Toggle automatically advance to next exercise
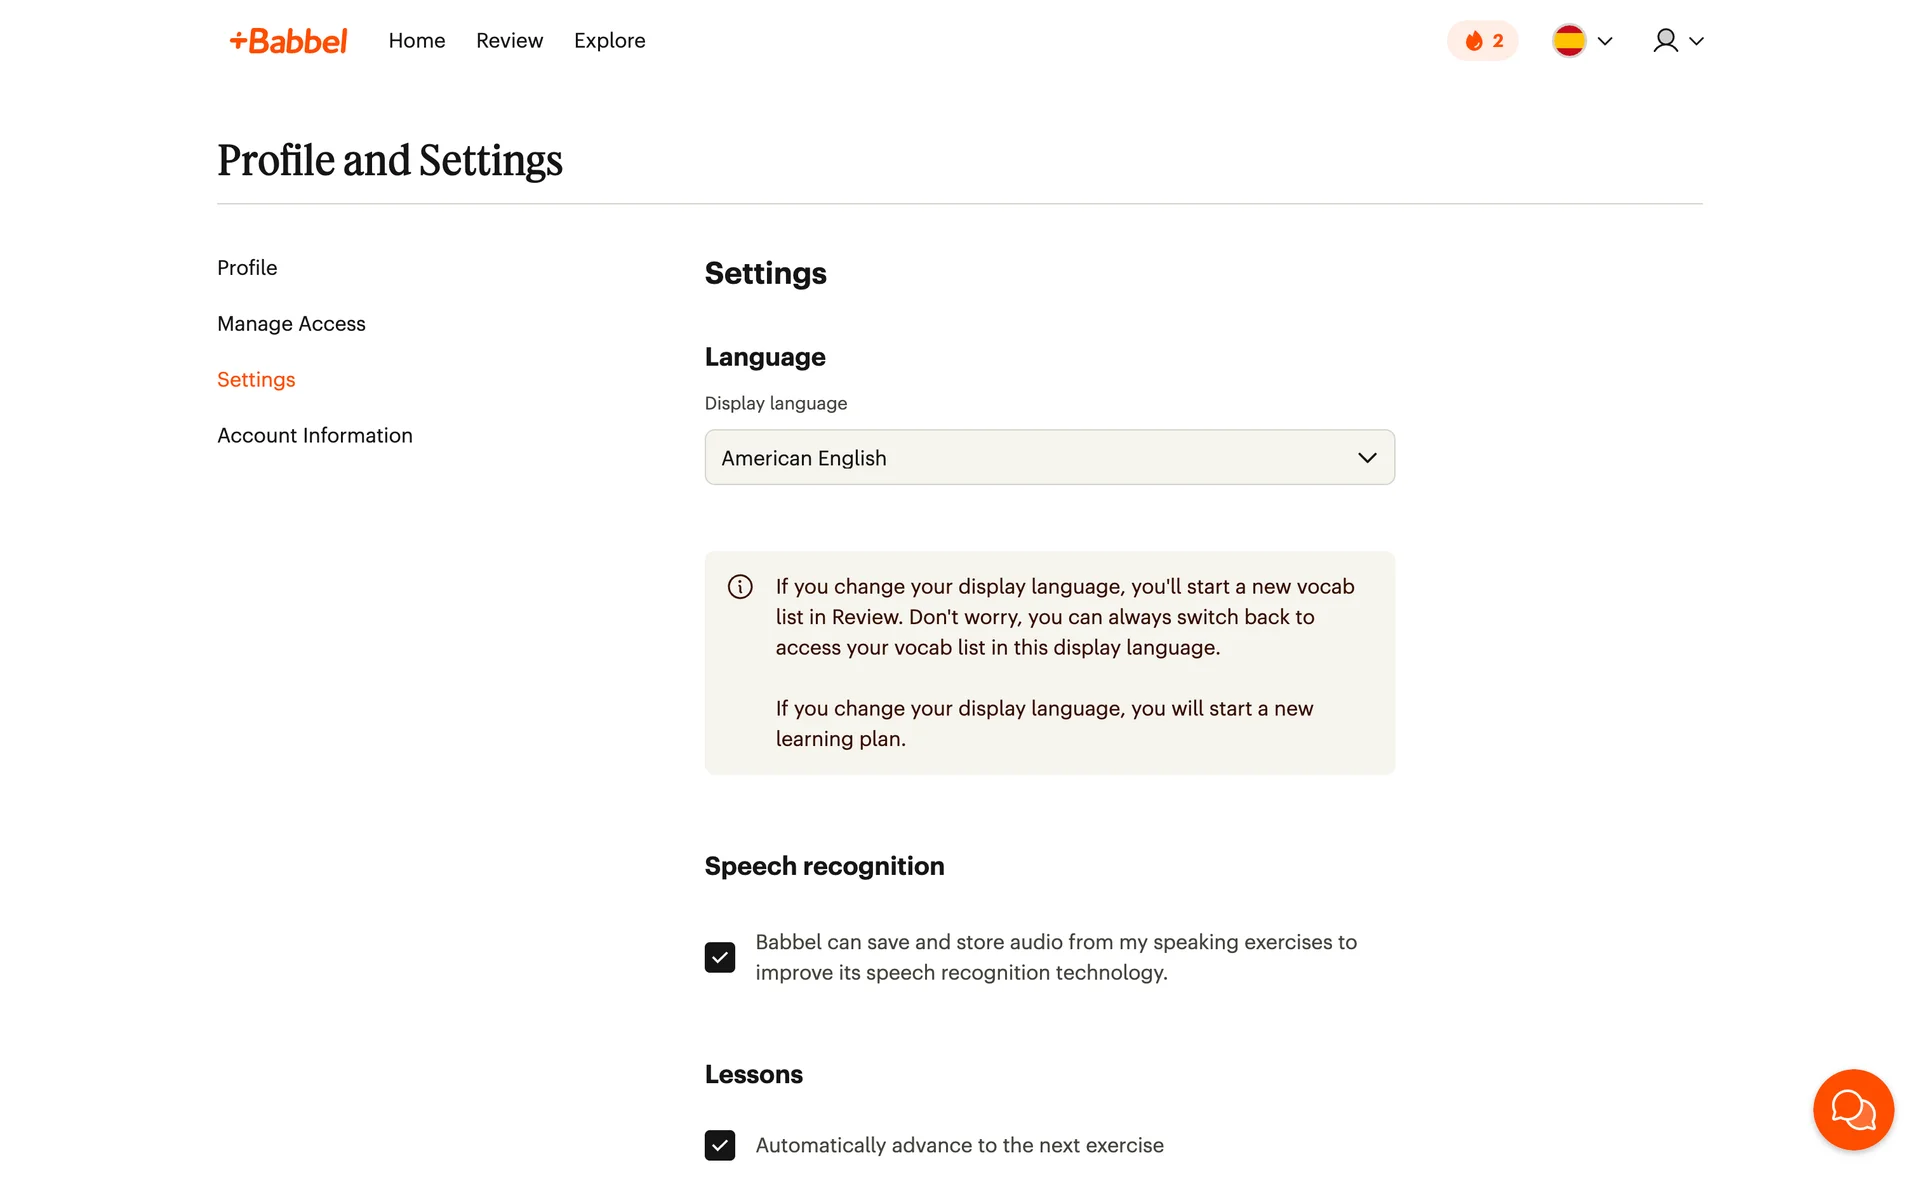Viewport: 1920px width, 1200px height. [720, 1145]
